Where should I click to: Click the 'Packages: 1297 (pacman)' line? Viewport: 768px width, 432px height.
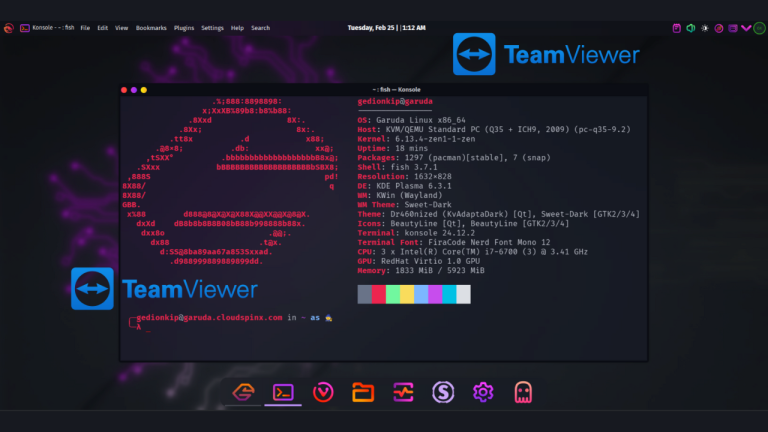[x=454, y=158]
